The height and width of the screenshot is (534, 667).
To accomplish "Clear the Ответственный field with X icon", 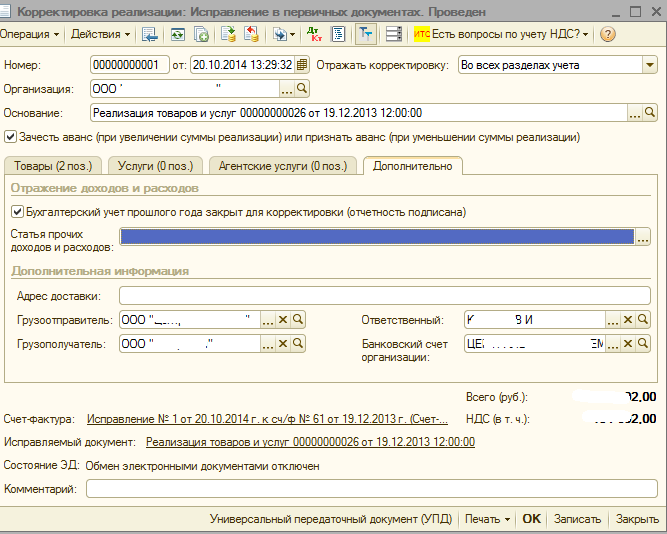I will 628,320.
